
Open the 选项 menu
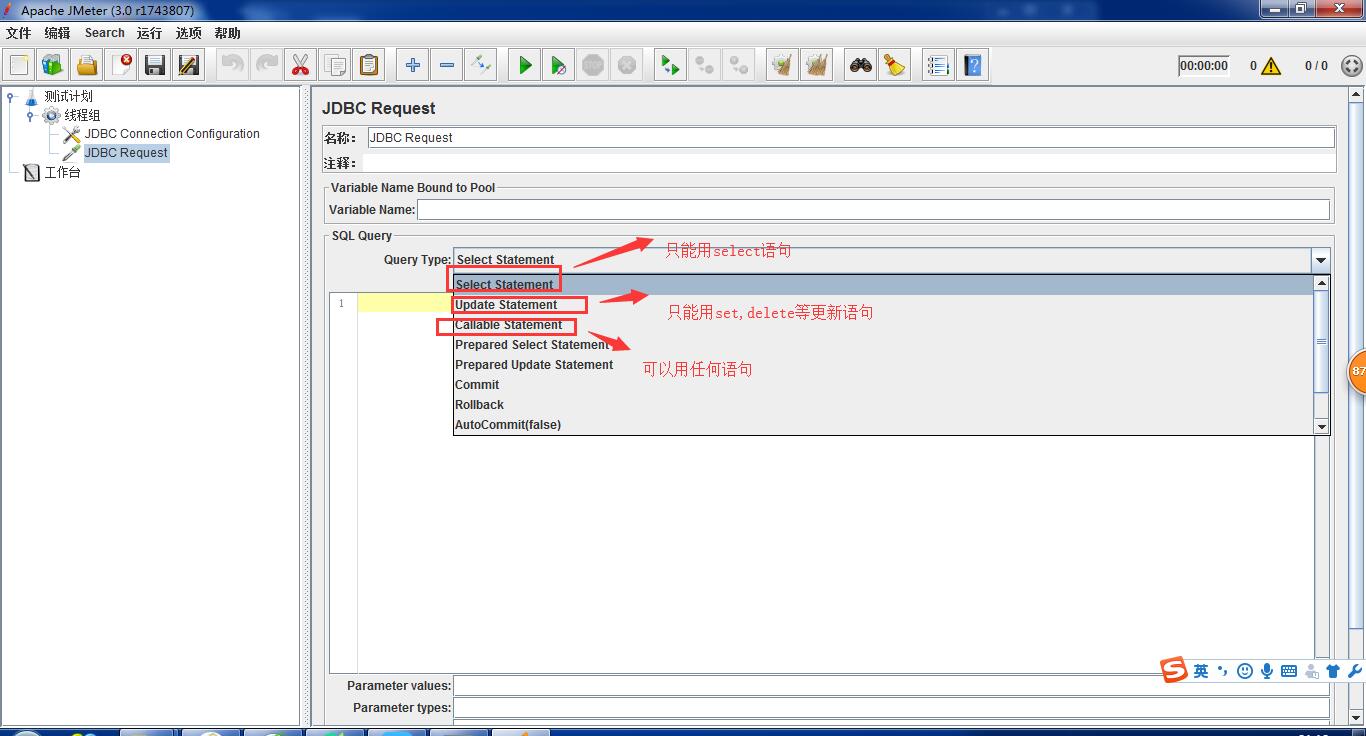tap(189, 33)
